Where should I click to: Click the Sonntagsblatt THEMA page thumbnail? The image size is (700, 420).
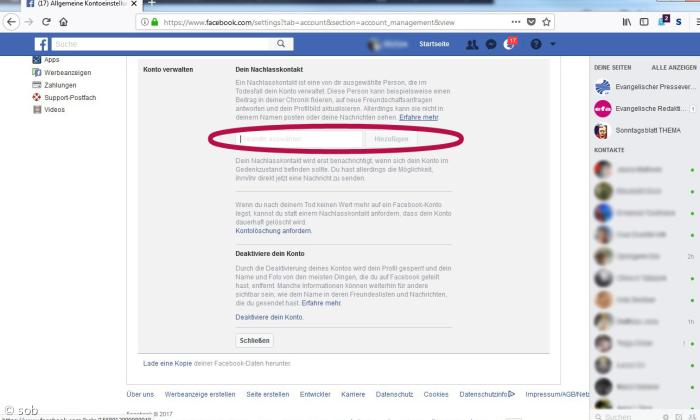pyautogui.click(x=602, y=131)
